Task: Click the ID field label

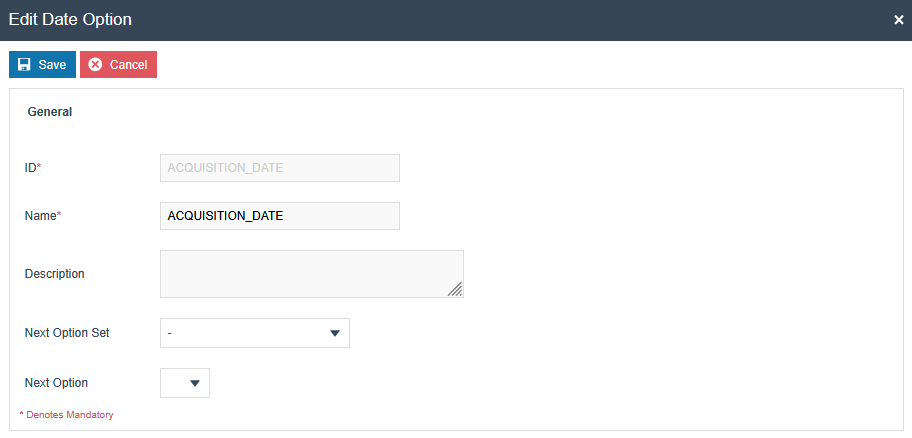Action: 32,168
